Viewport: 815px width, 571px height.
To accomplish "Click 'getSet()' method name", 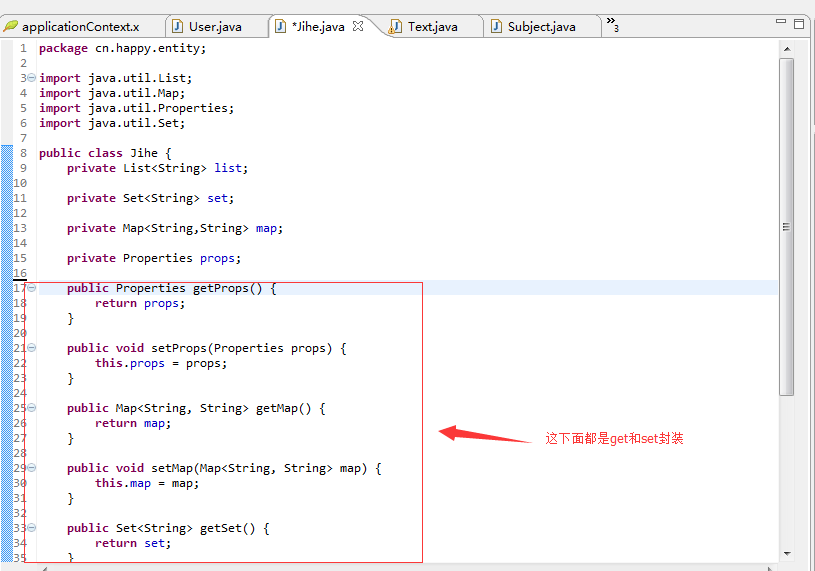I will coord(228,528).
